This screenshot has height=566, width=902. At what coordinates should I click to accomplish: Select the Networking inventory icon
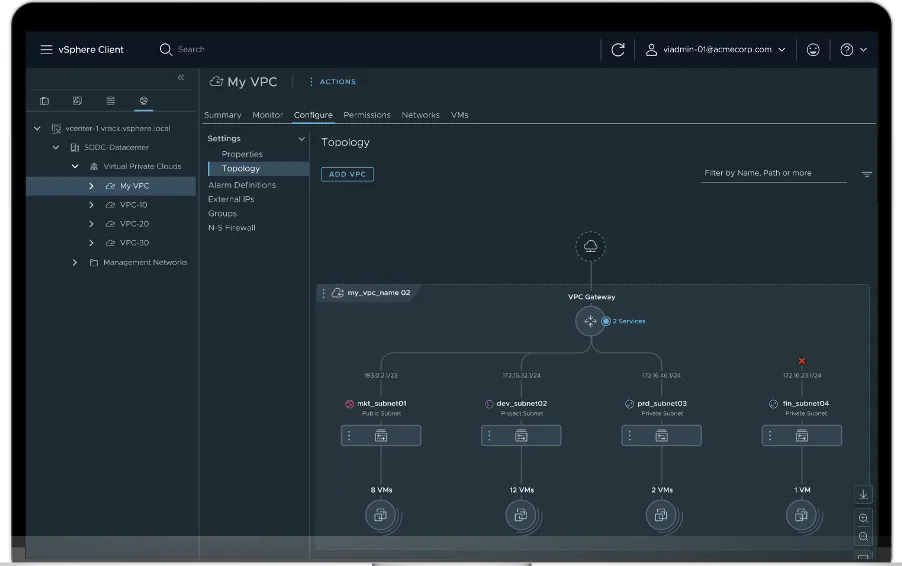pos(143,101)
